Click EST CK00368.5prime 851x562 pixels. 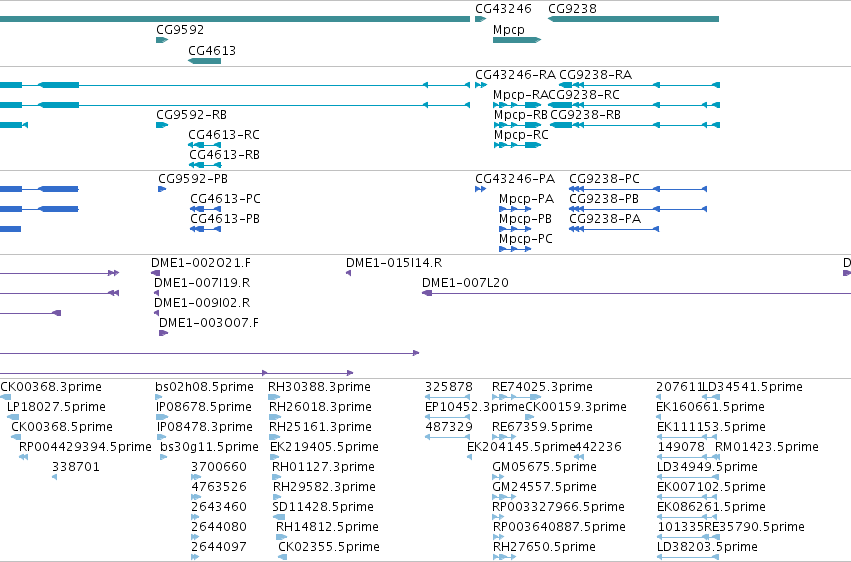click(62, 427)
